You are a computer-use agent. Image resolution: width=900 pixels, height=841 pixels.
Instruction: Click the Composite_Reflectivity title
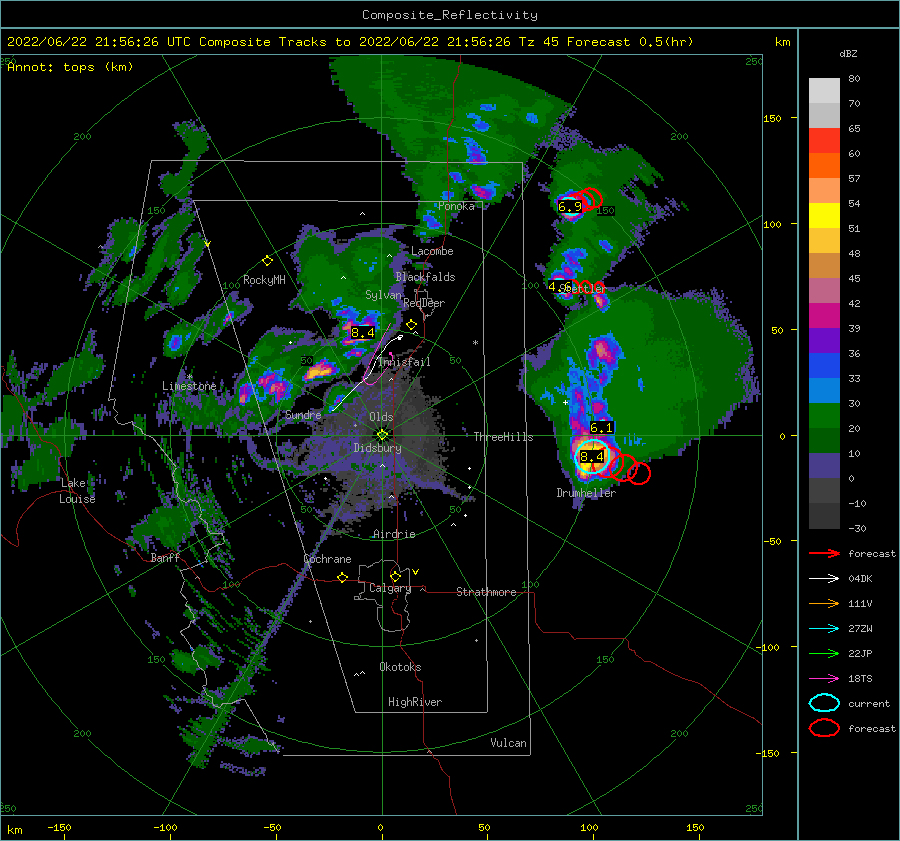[450, 15]
